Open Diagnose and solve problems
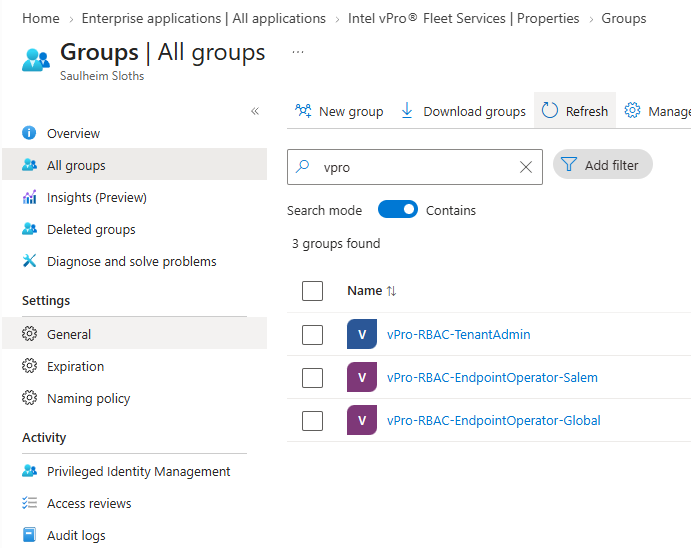The width and height of the screenshot is (691, 548). (x=134, y=261)
